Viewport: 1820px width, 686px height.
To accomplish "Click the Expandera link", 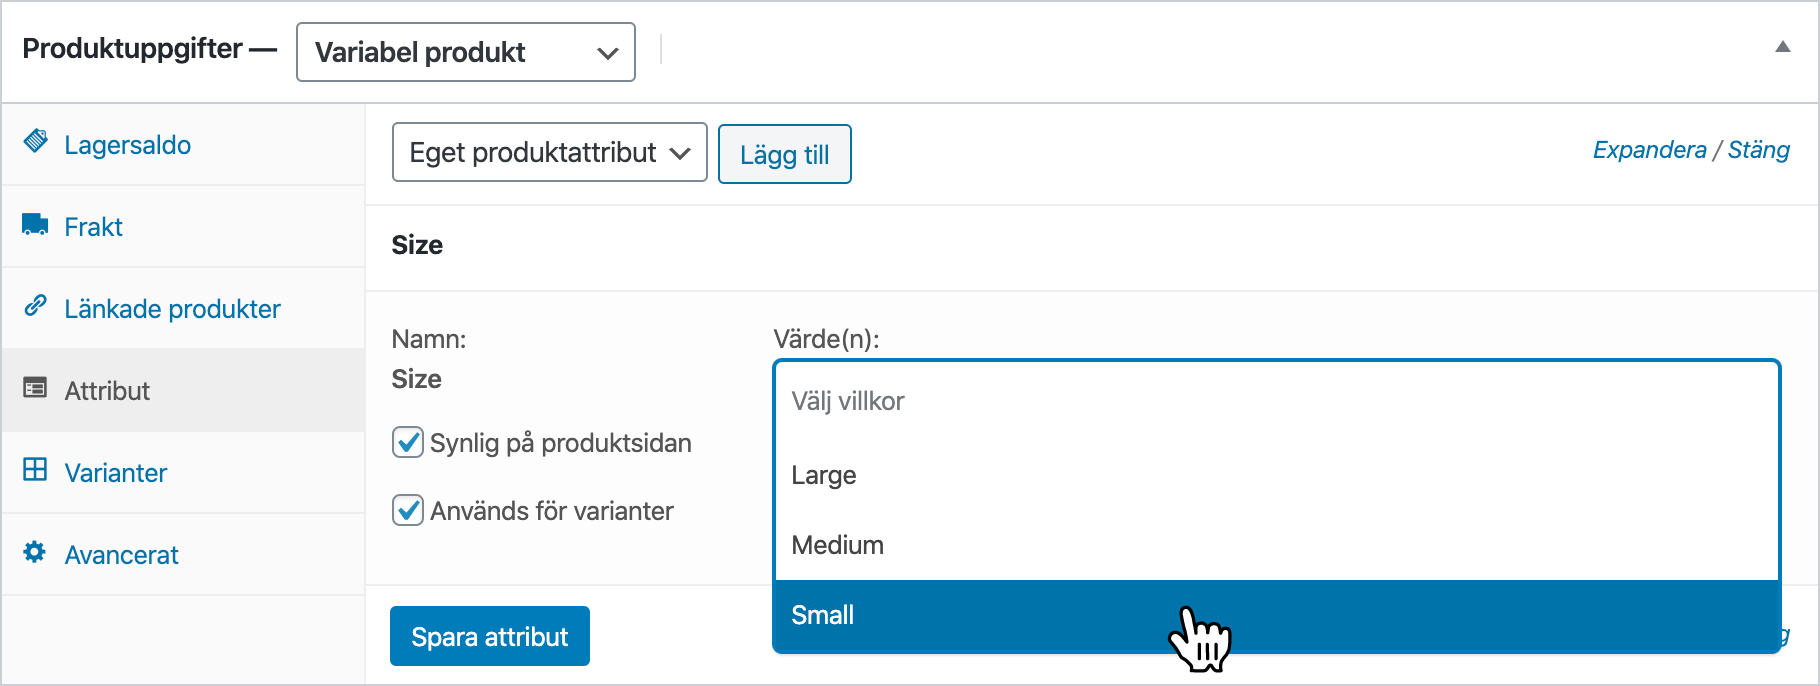I will (x=1649, y=150).
